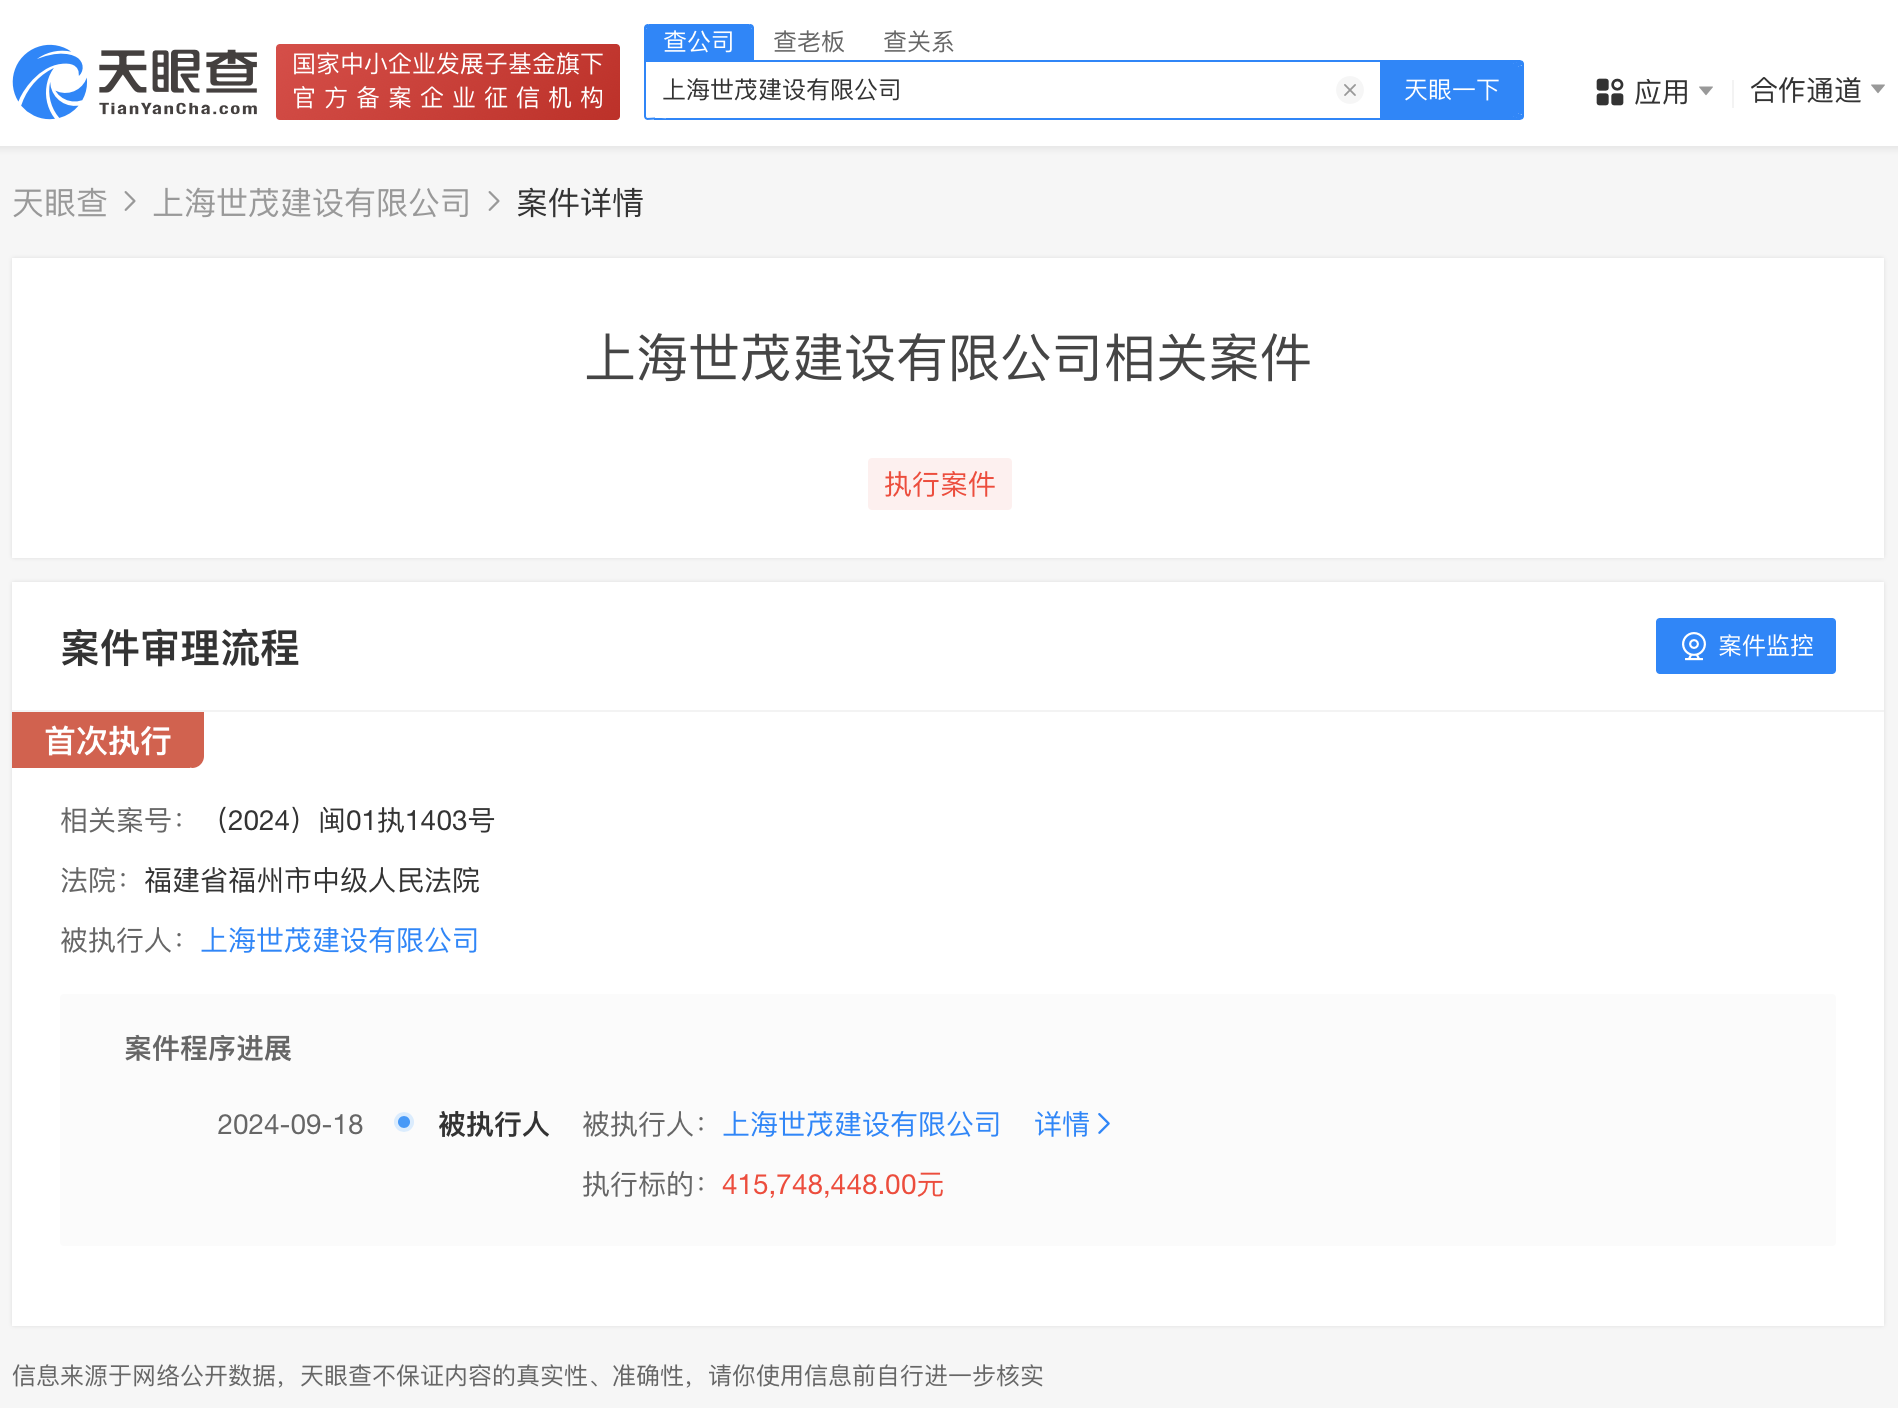Click 被执行人 company link 上海世茂建设有限公司
This screenshot has height=1408, width=1898.
[339, 940]
